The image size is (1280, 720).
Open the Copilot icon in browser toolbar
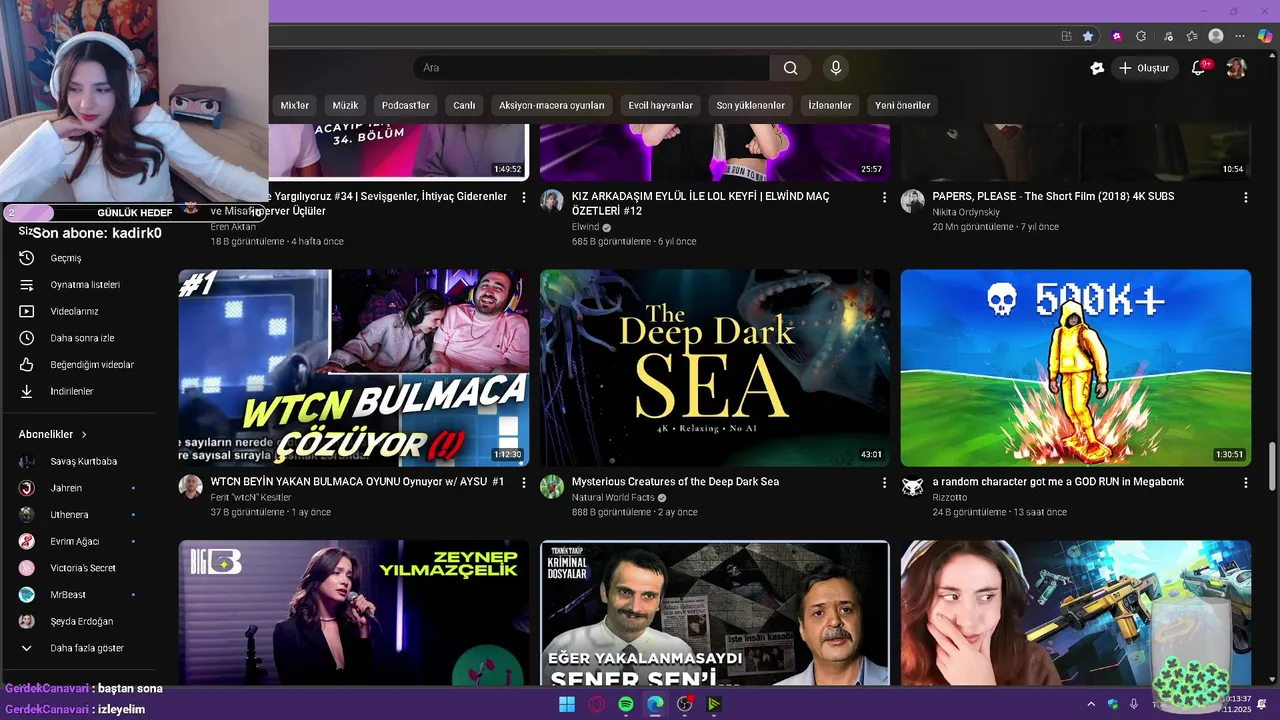pos(1265,36)
